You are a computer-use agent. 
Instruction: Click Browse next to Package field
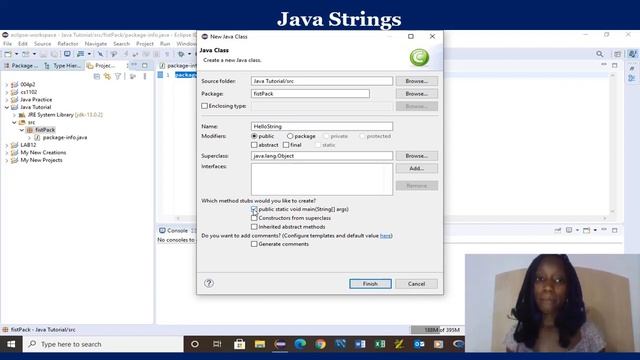tap(416, 93)
